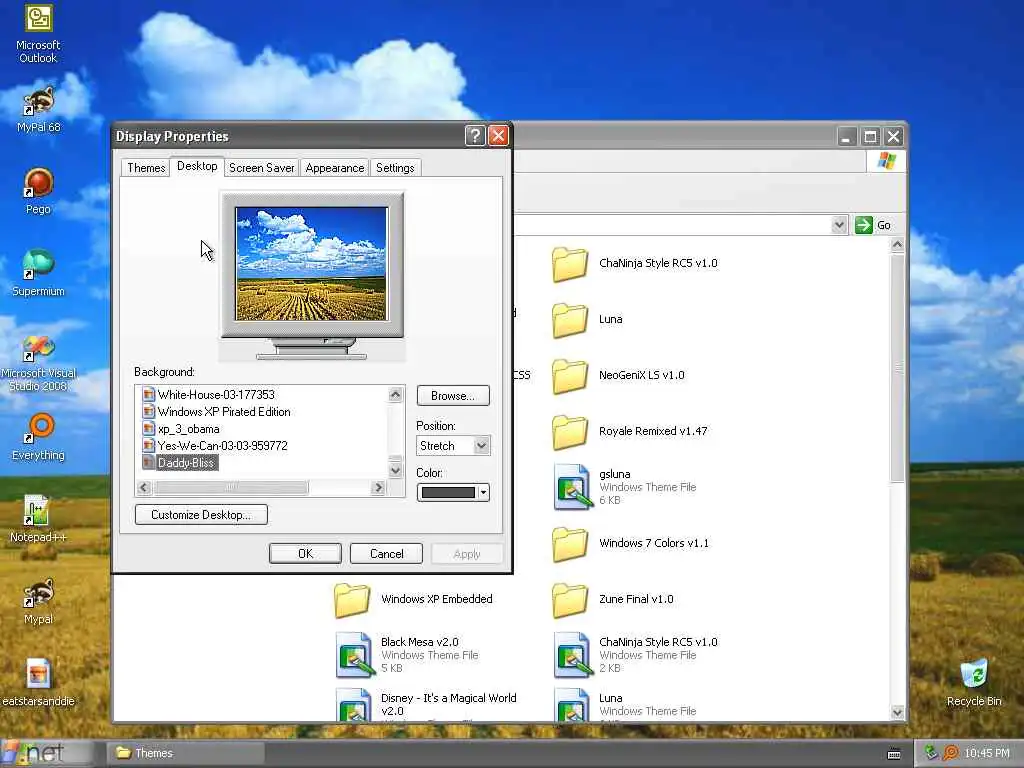Select ChaNinja Style RC5 v1.0 folder icon
The height and width of the screenshot is (768, 1024).
[569, 264]
